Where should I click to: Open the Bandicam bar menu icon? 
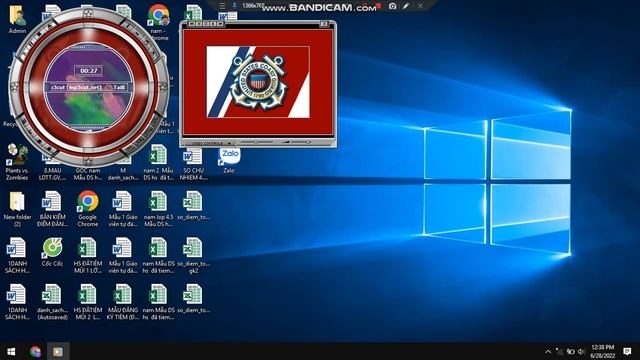222,6
